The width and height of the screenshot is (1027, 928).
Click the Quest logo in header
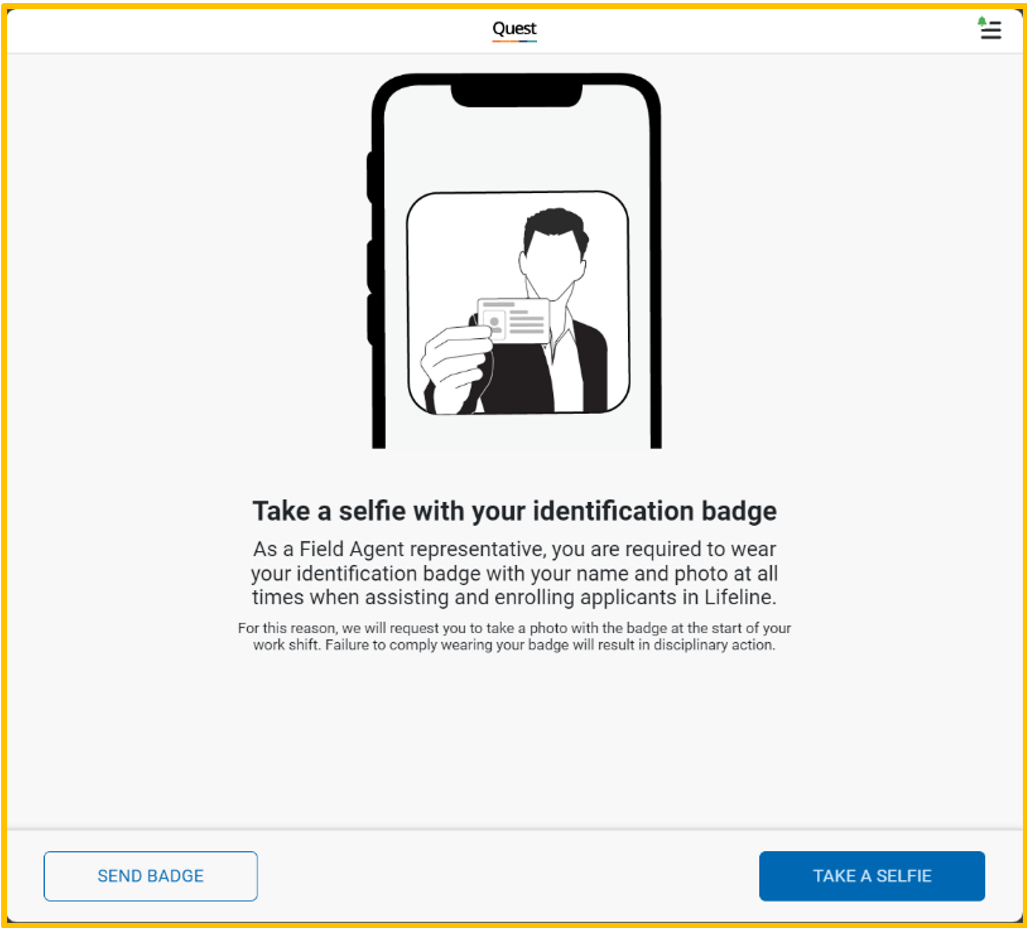[x=514, y=29]
